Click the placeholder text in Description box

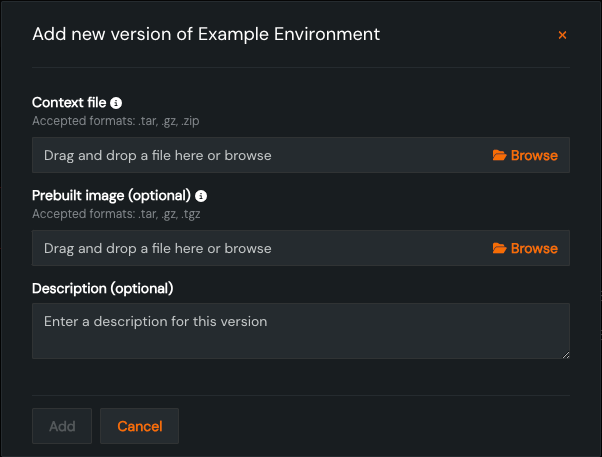coord(156,322)
